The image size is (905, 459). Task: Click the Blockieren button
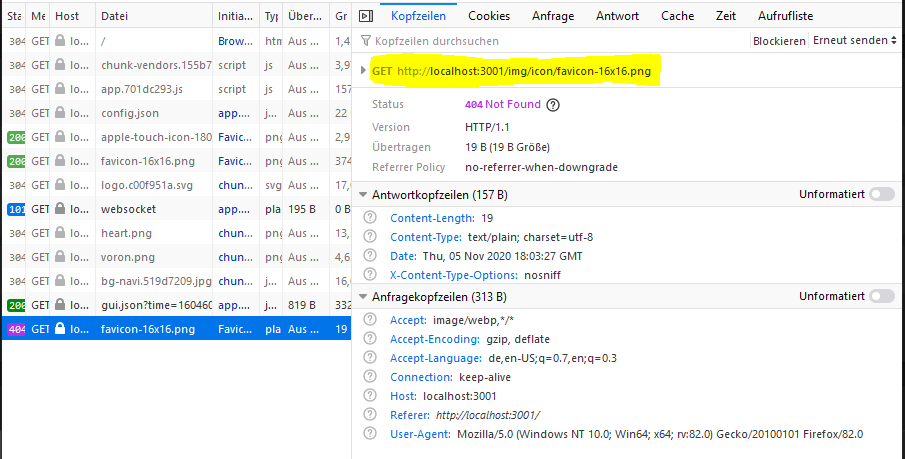tap(779, 41)
